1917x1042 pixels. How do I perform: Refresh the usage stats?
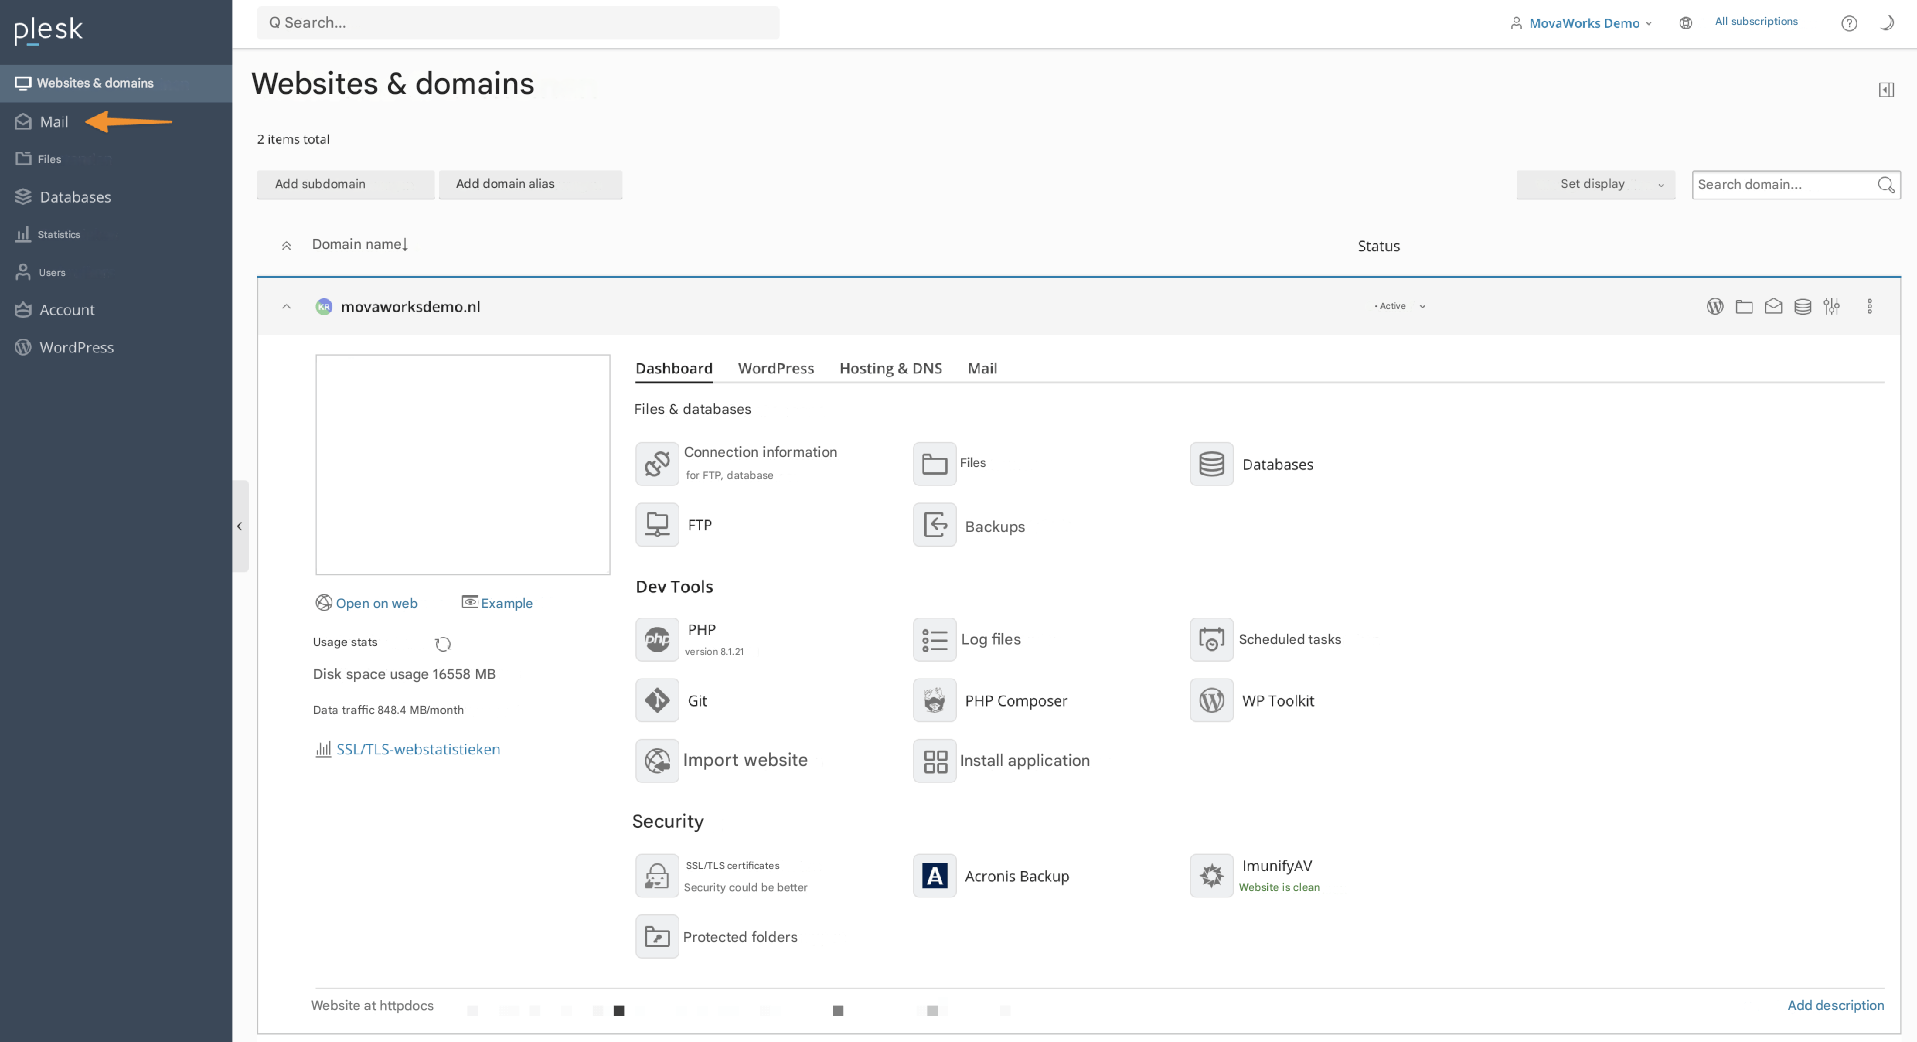click(x=443, y=644)
